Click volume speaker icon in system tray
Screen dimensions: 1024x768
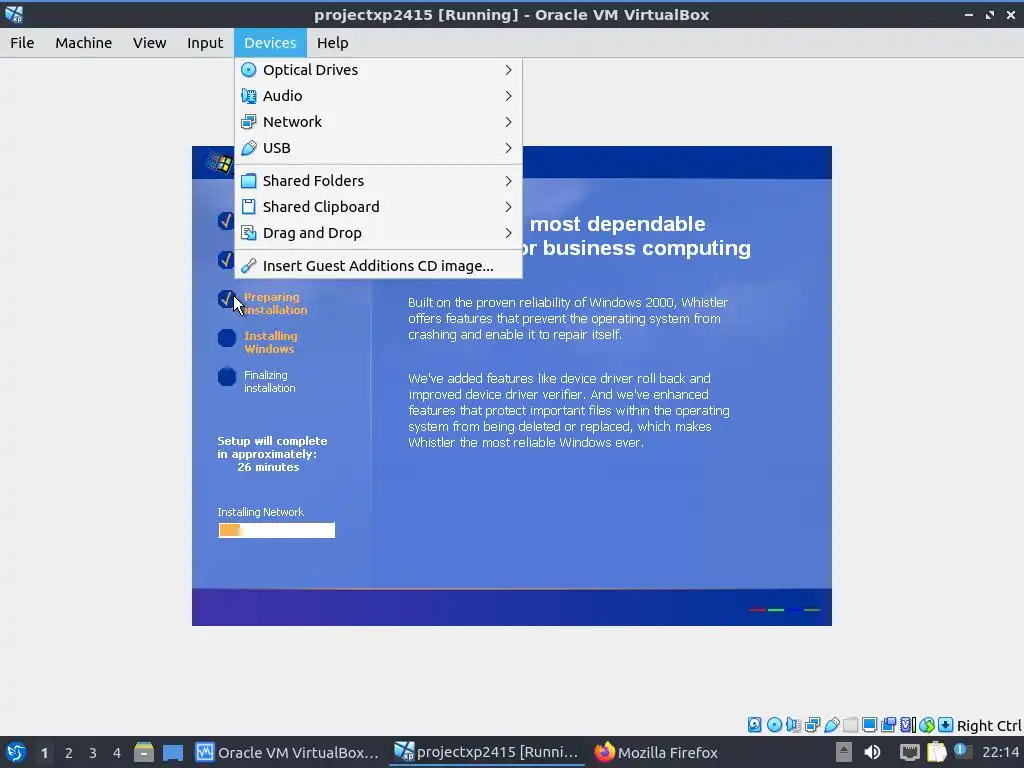coord(872,752)
